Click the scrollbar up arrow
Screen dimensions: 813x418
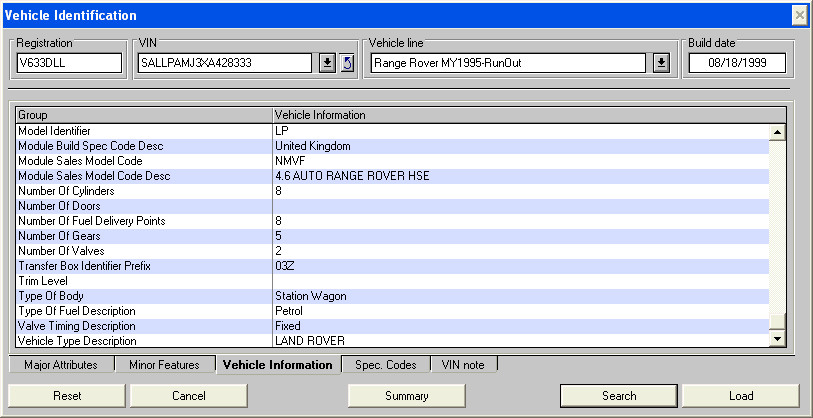[x=777, y=132]
